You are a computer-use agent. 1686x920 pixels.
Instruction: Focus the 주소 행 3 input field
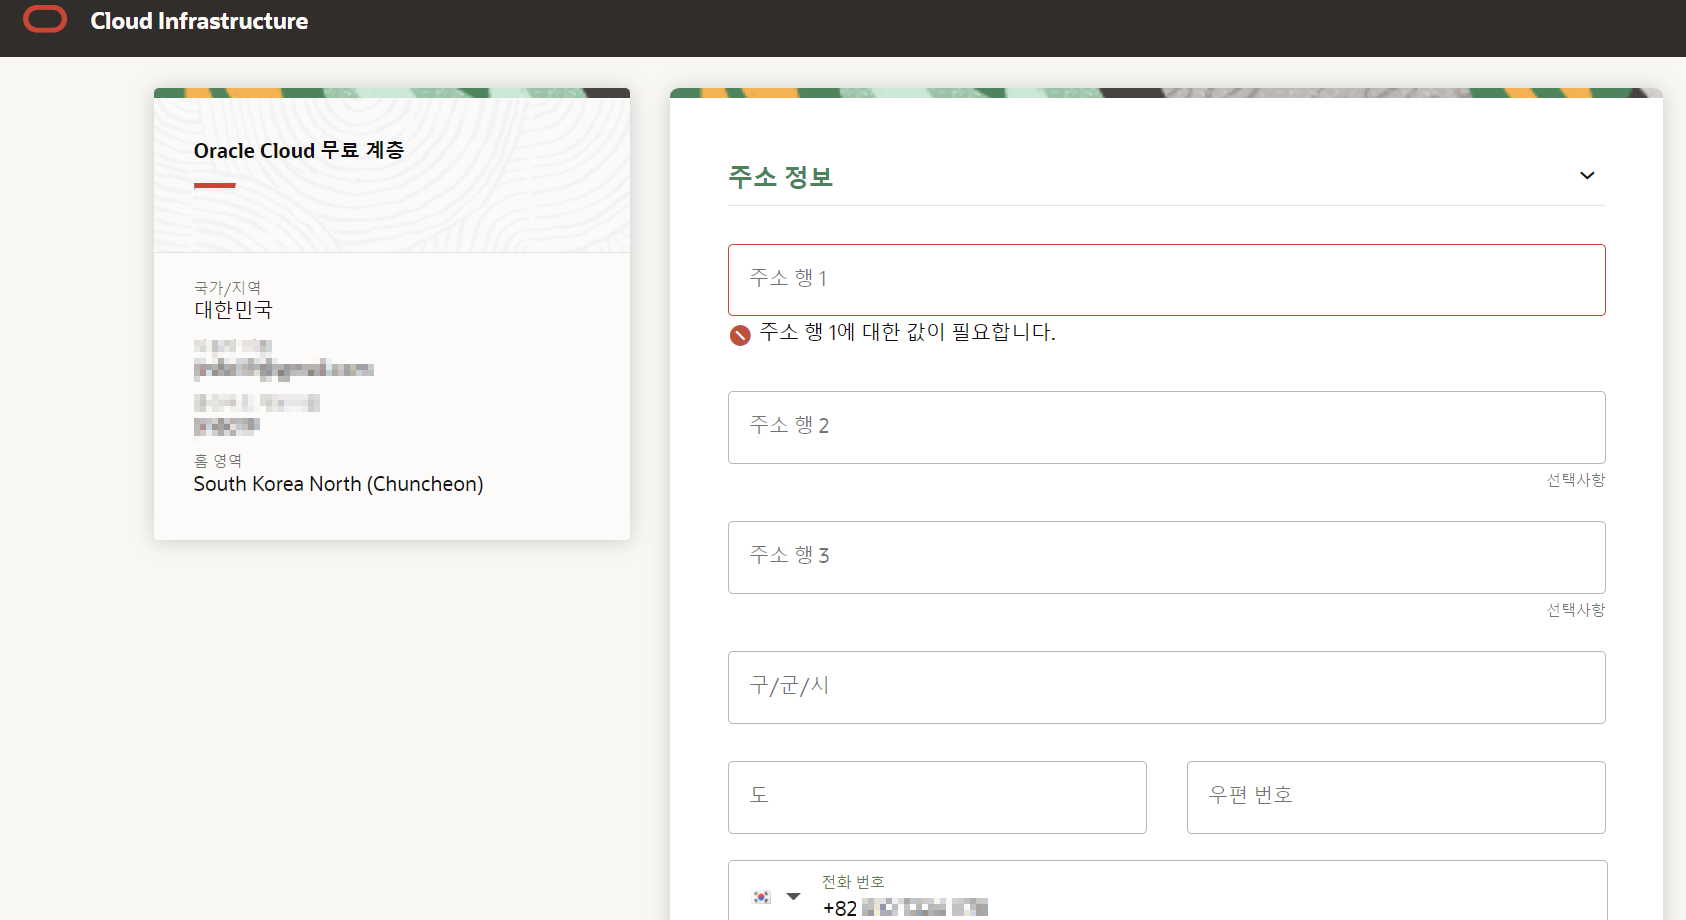[1166, 557]
